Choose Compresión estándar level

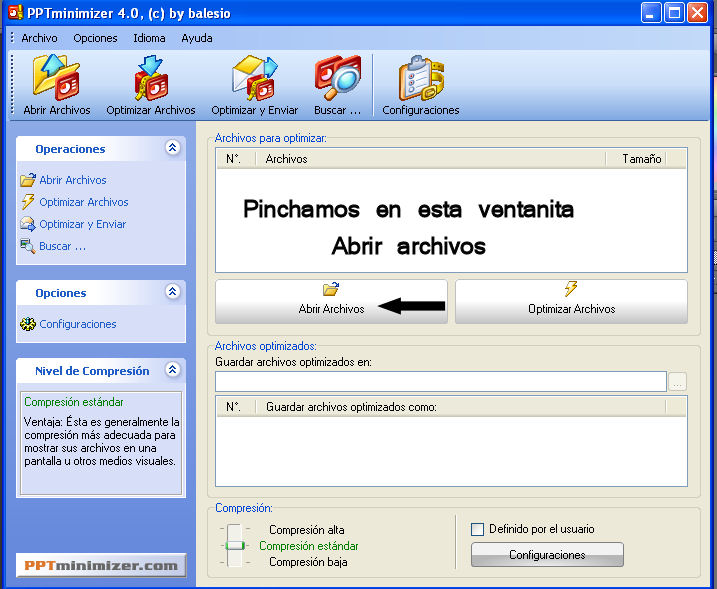[309, 546]
